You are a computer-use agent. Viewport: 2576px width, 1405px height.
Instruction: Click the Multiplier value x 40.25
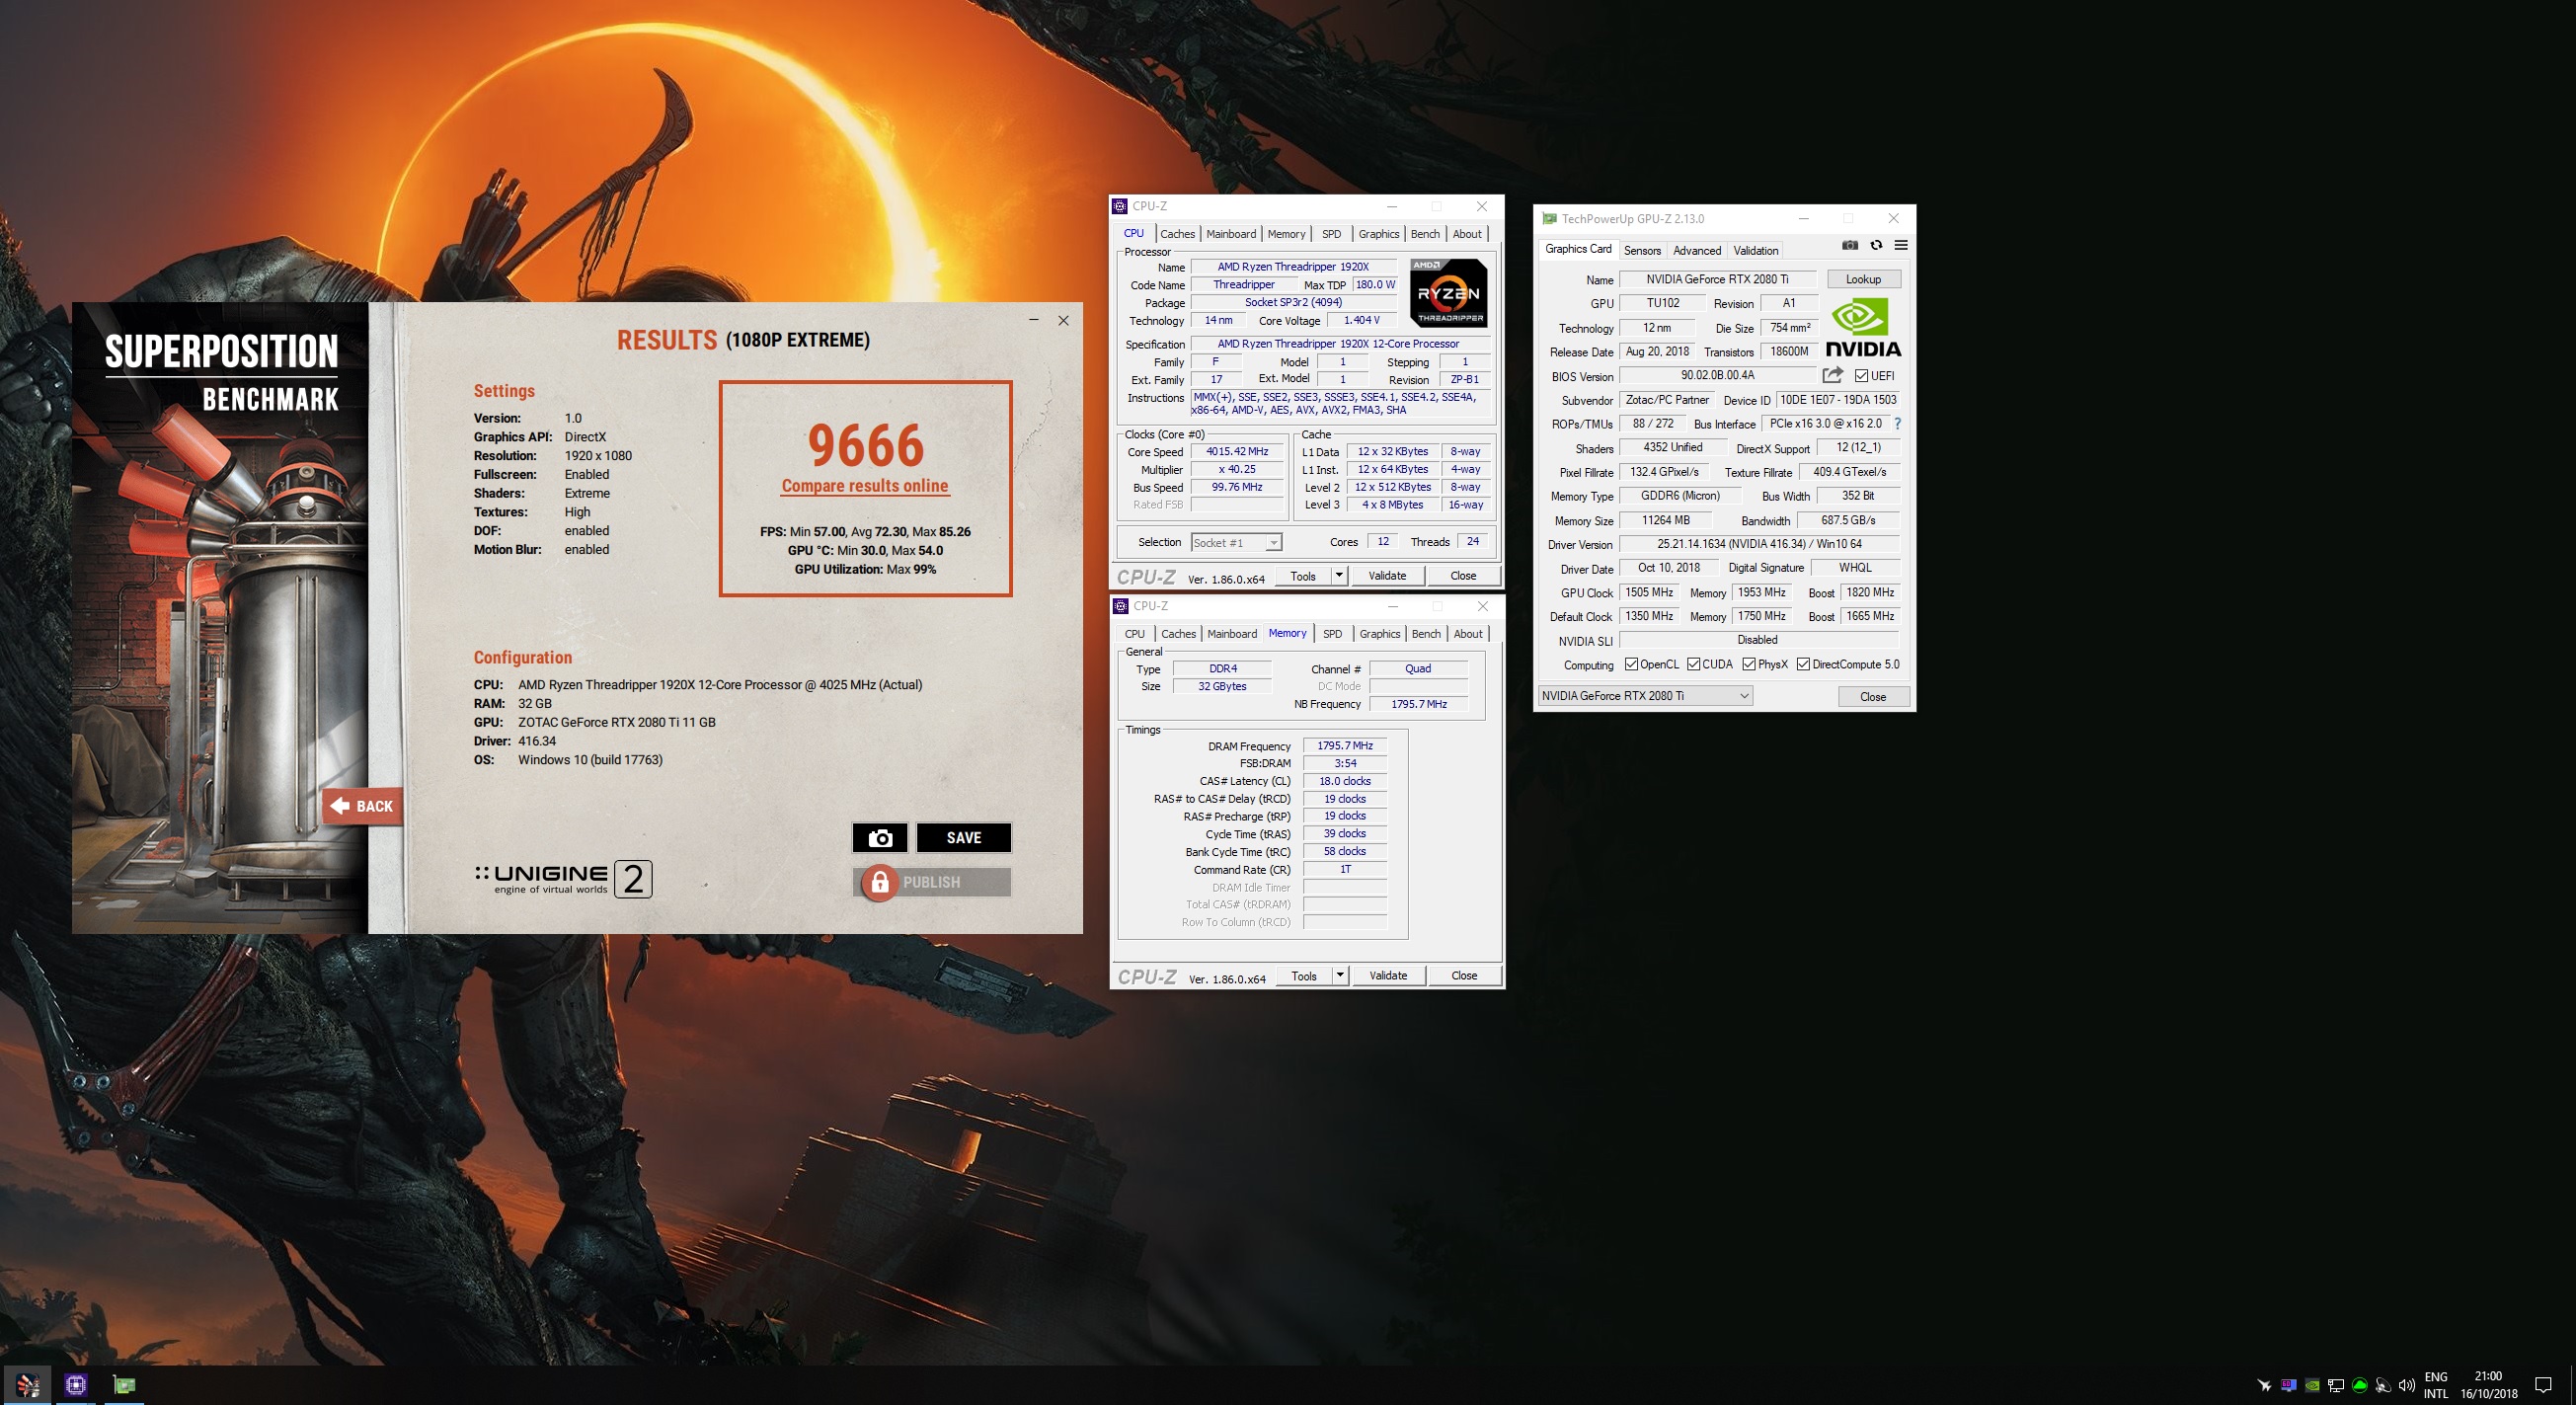pos(1237,470)
